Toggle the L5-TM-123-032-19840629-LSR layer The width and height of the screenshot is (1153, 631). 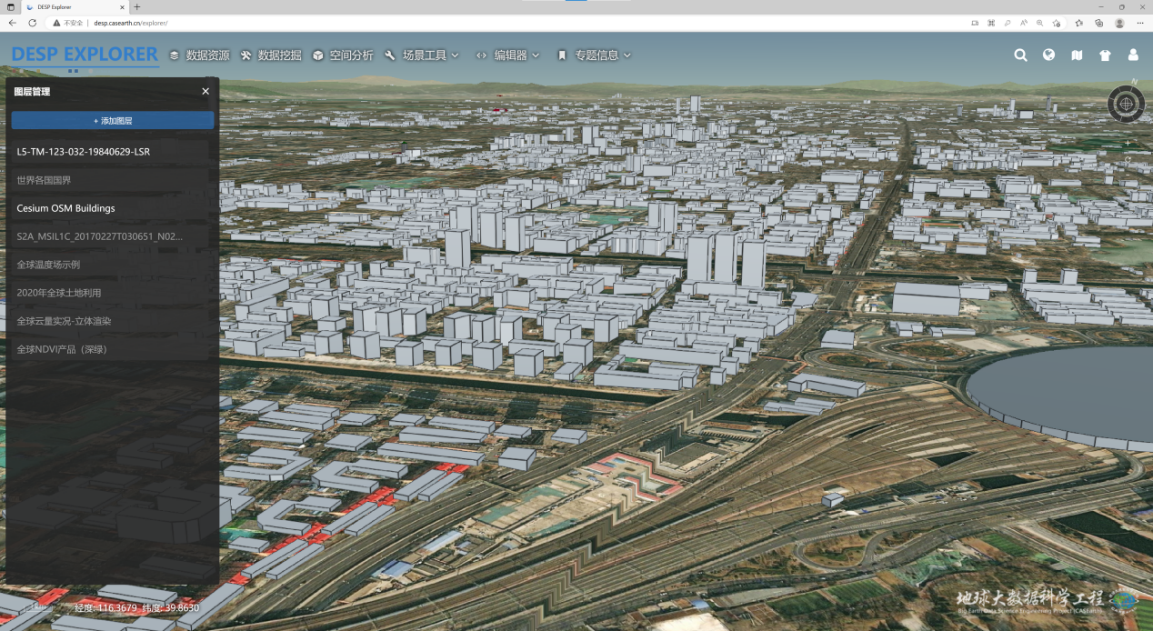[83, 152]
